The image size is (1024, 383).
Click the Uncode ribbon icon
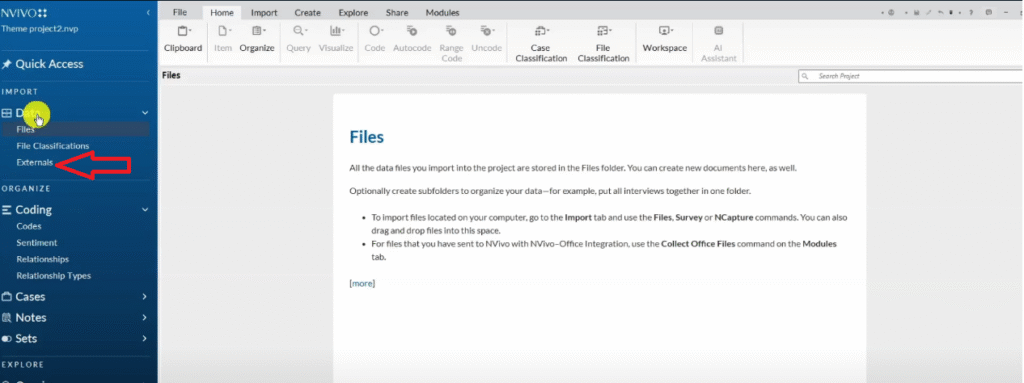pos(486,31)
